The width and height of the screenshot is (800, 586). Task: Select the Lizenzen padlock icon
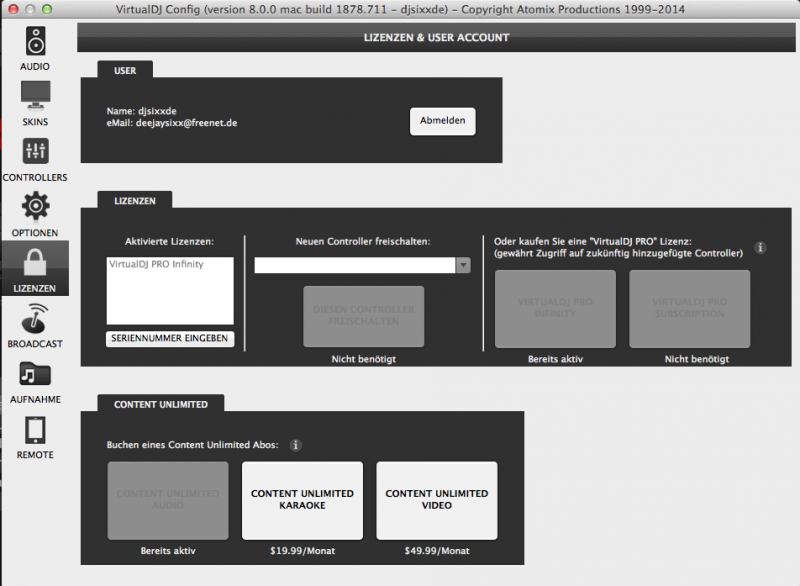pos(35,262)
